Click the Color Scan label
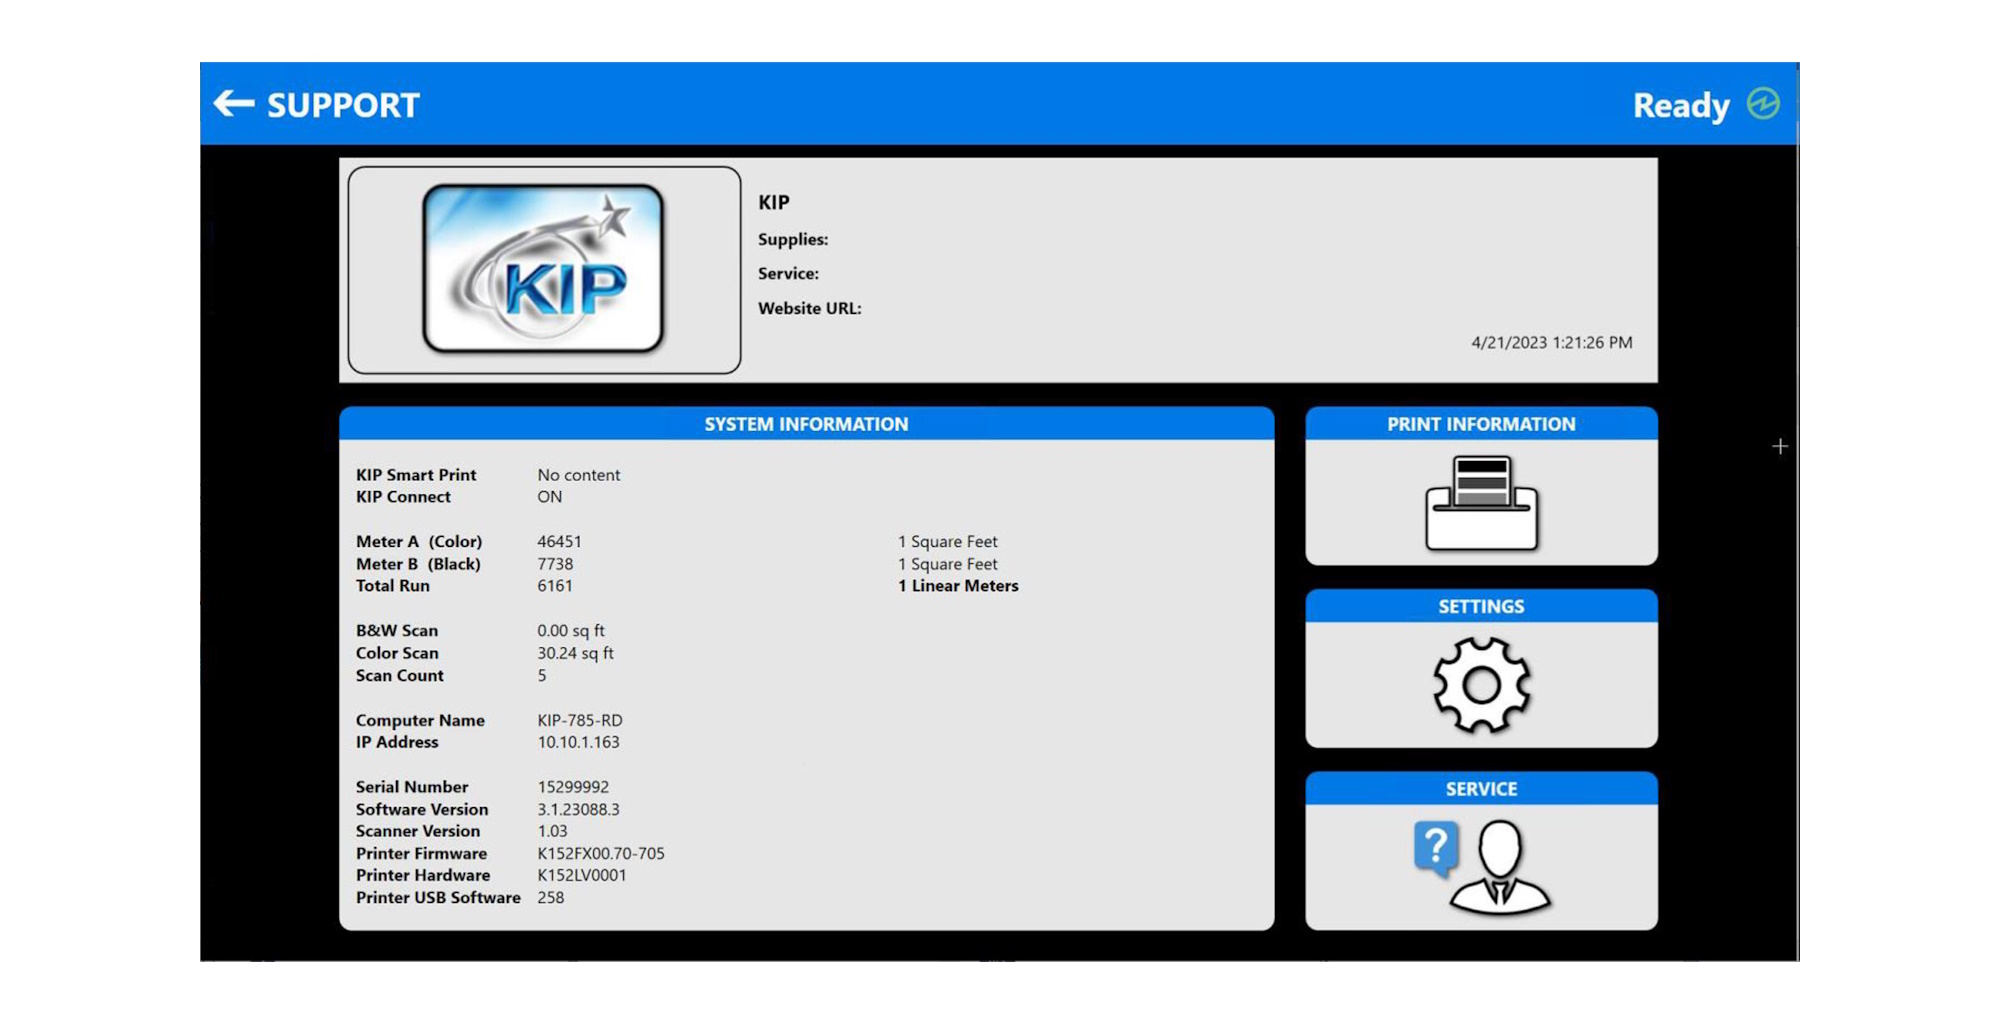The width and height of the screenshot is (2000, 1025). pos(397,653)
